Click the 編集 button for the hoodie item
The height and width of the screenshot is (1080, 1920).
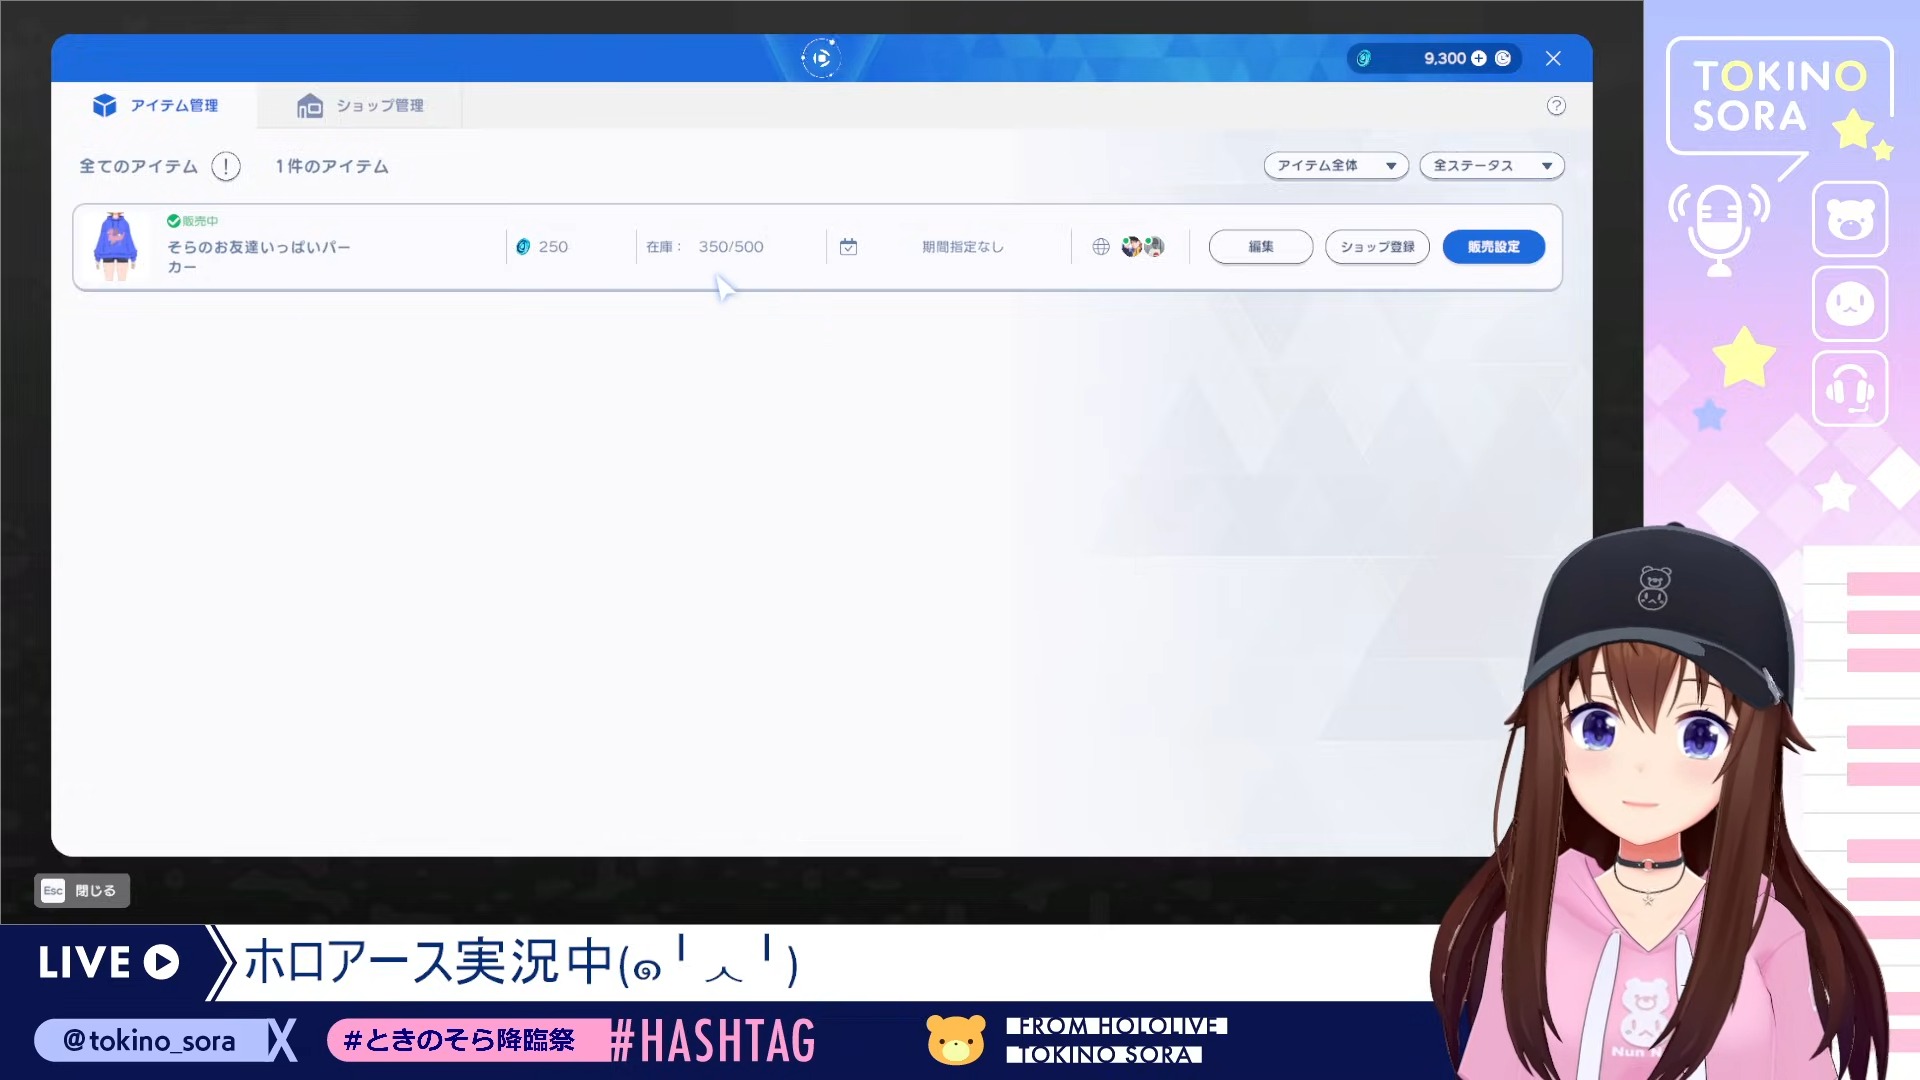pos(1261,247)
